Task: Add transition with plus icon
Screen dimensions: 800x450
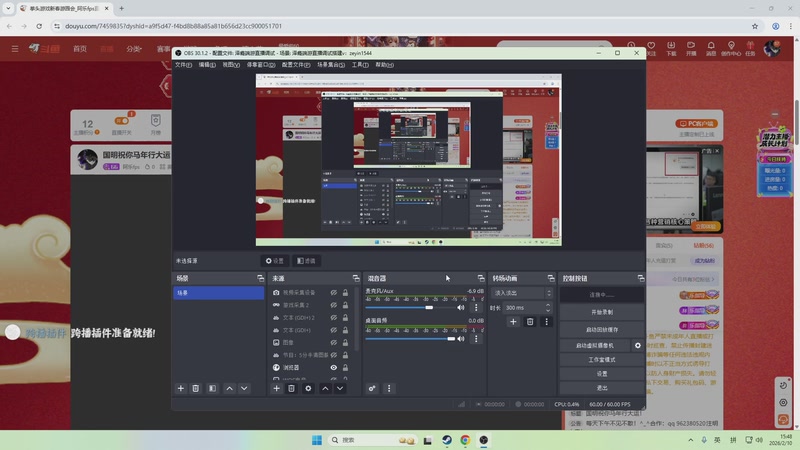Action: 513,321
